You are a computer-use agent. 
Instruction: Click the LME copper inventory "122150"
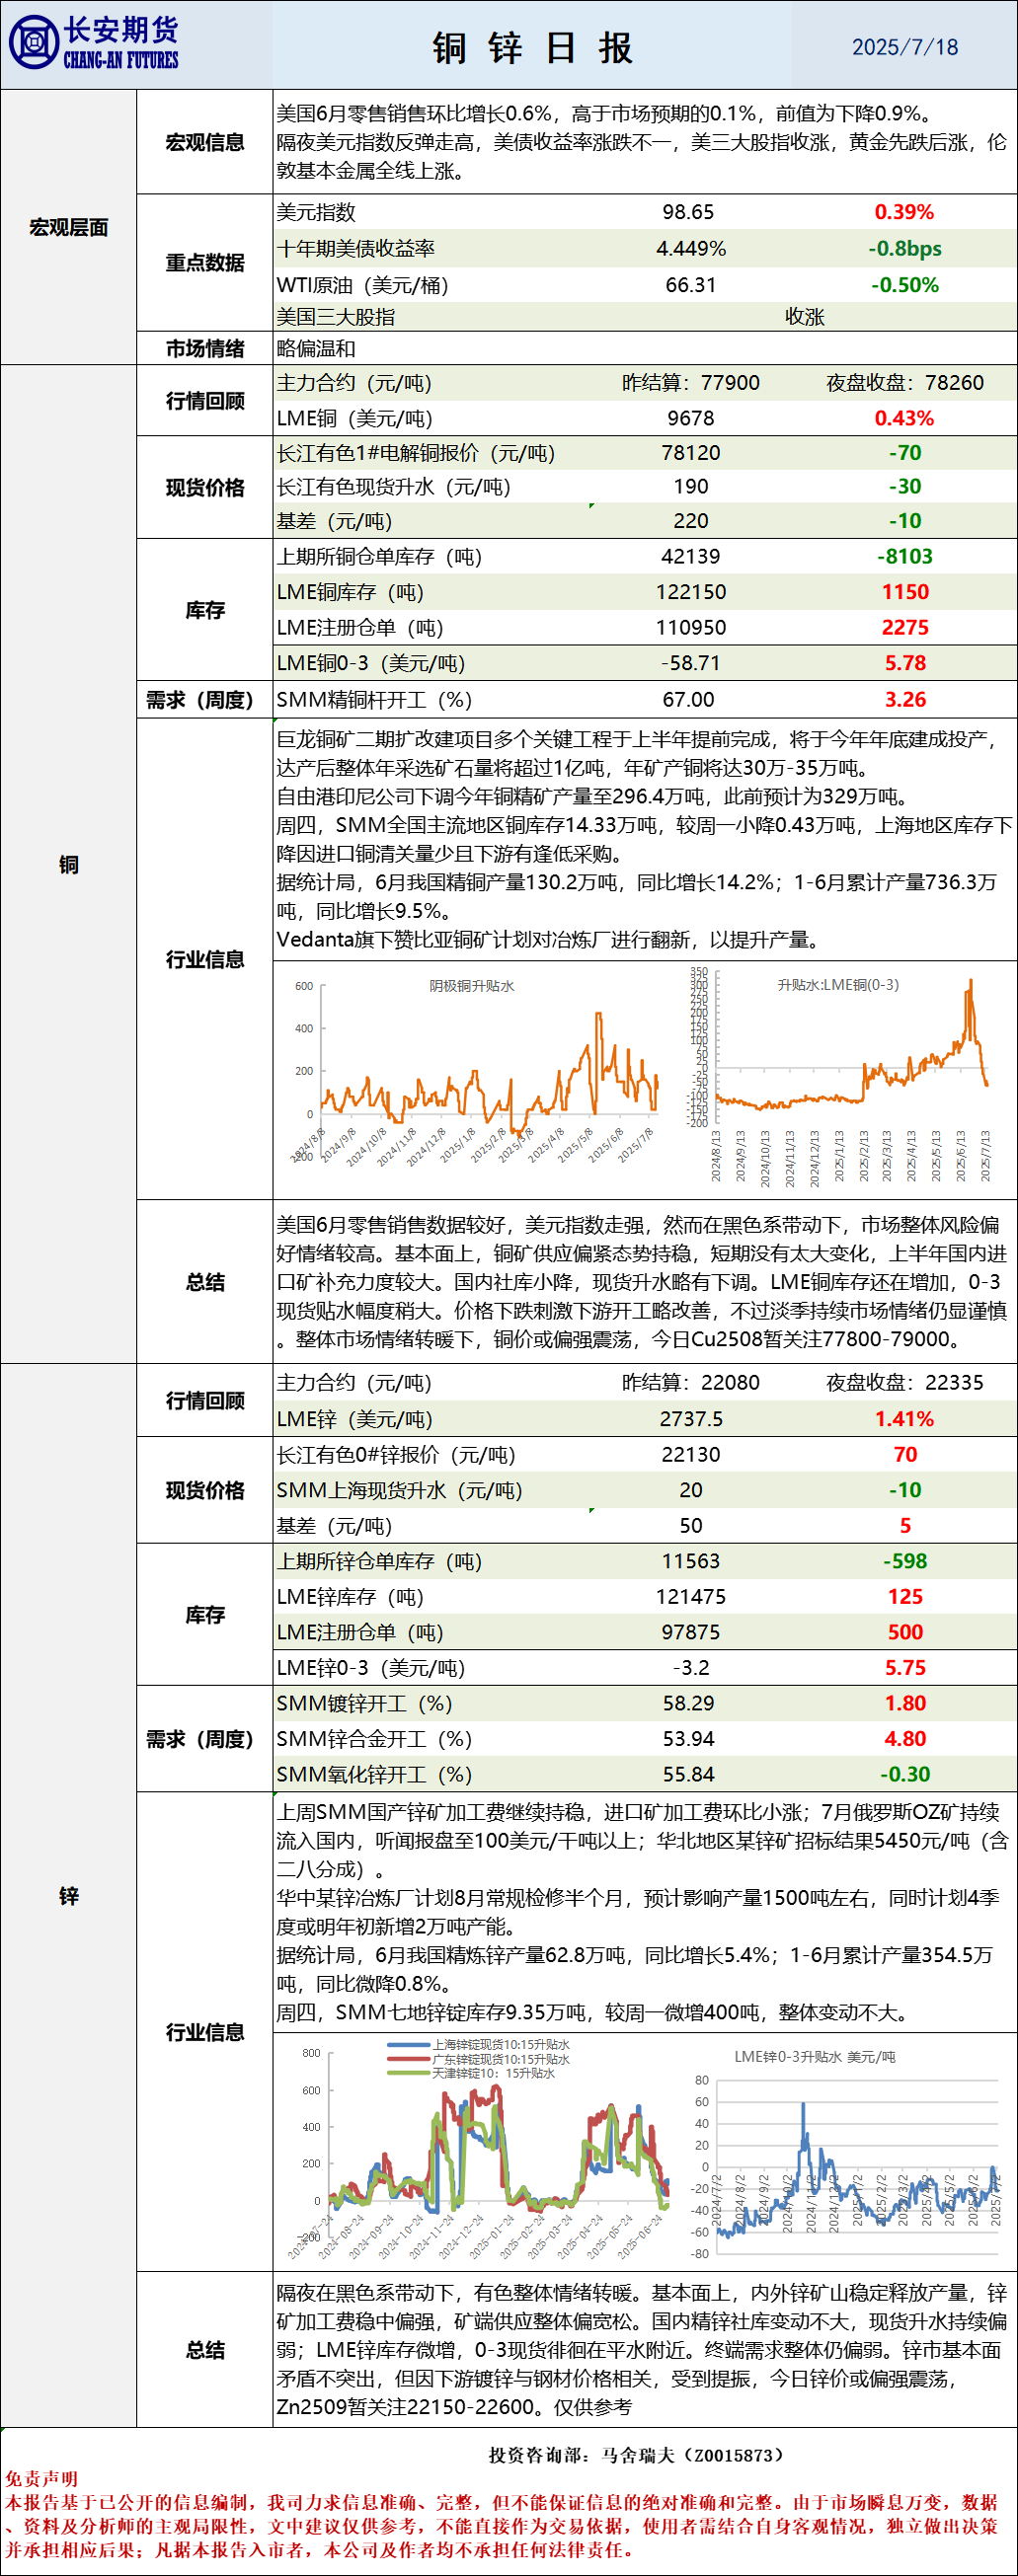(x=691, y=592)
